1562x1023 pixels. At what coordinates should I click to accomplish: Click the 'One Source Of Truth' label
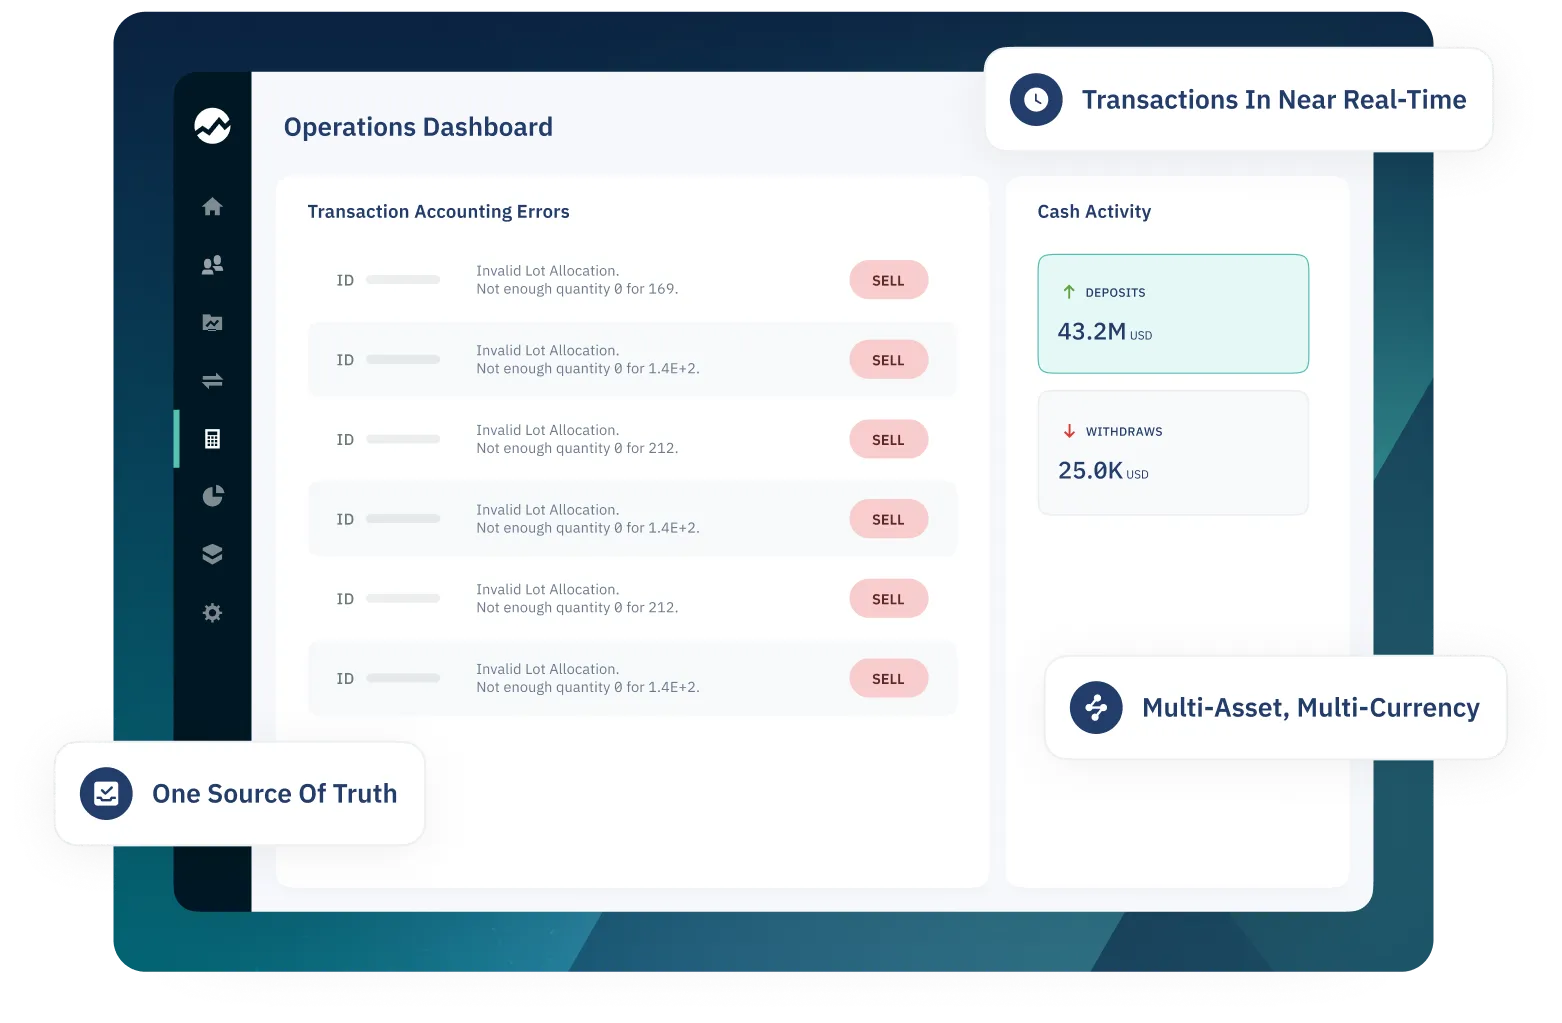(x=275, y=794)
